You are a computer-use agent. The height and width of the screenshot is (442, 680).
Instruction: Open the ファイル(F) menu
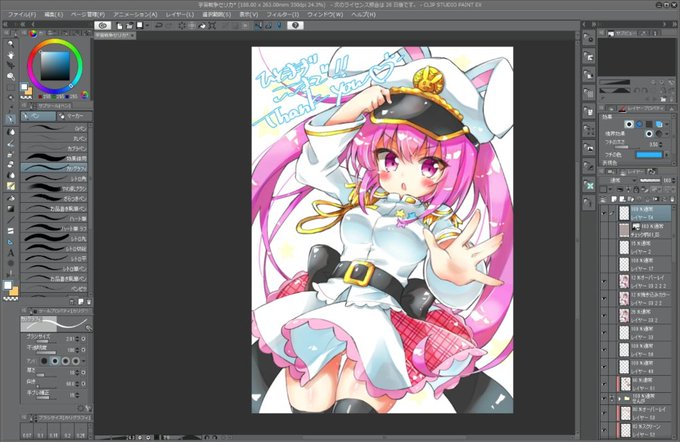coord(22,14)
